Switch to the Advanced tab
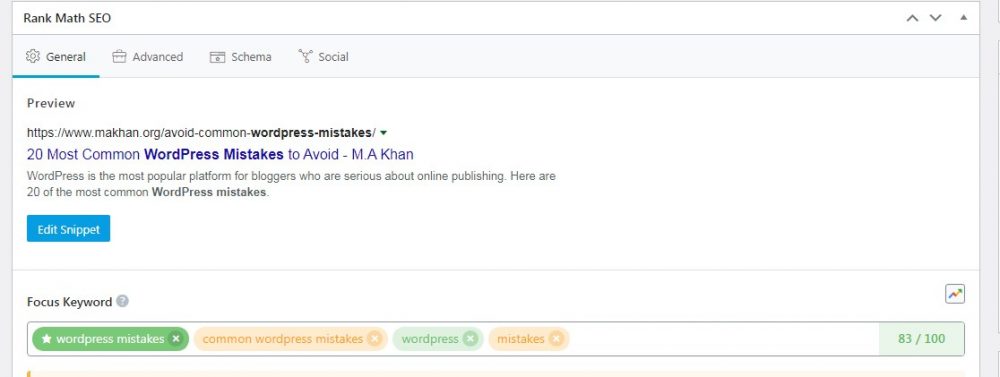 point(147,57)
